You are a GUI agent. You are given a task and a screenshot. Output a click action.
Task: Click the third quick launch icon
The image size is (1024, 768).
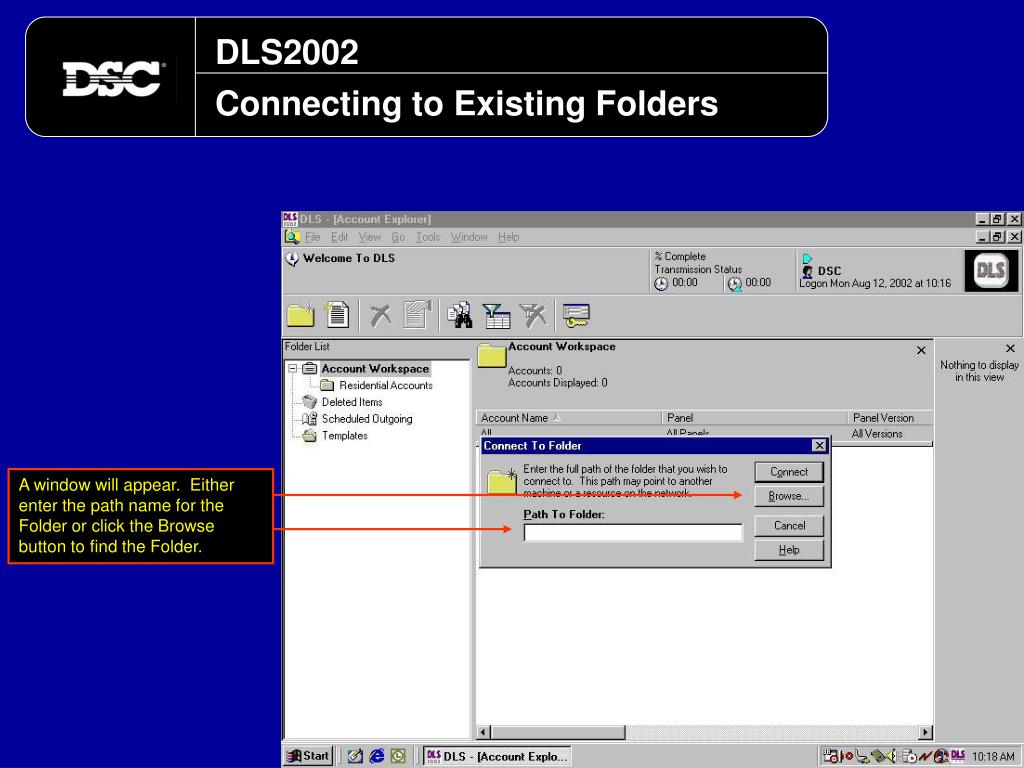click(x=398, y=756)
